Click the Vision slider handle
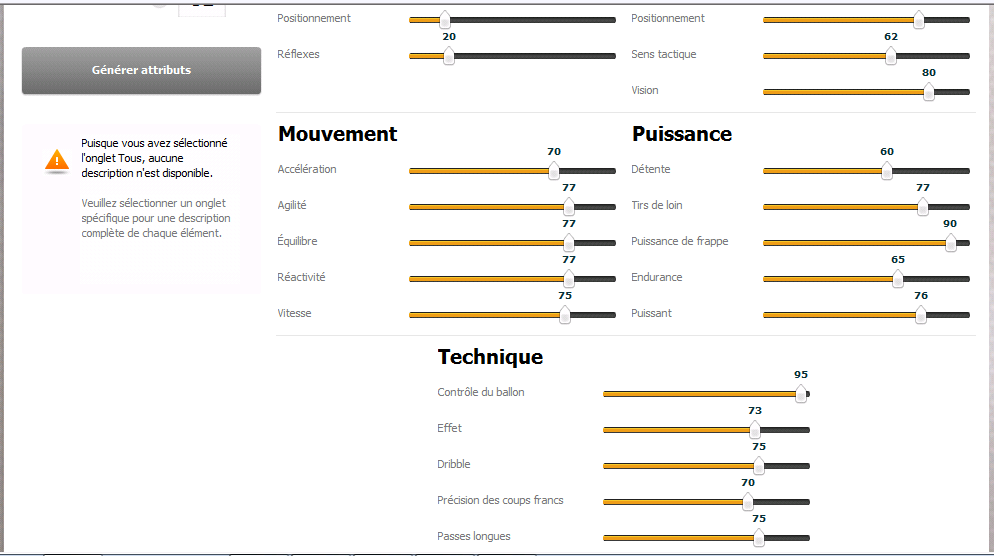 [x=929, y=92]
